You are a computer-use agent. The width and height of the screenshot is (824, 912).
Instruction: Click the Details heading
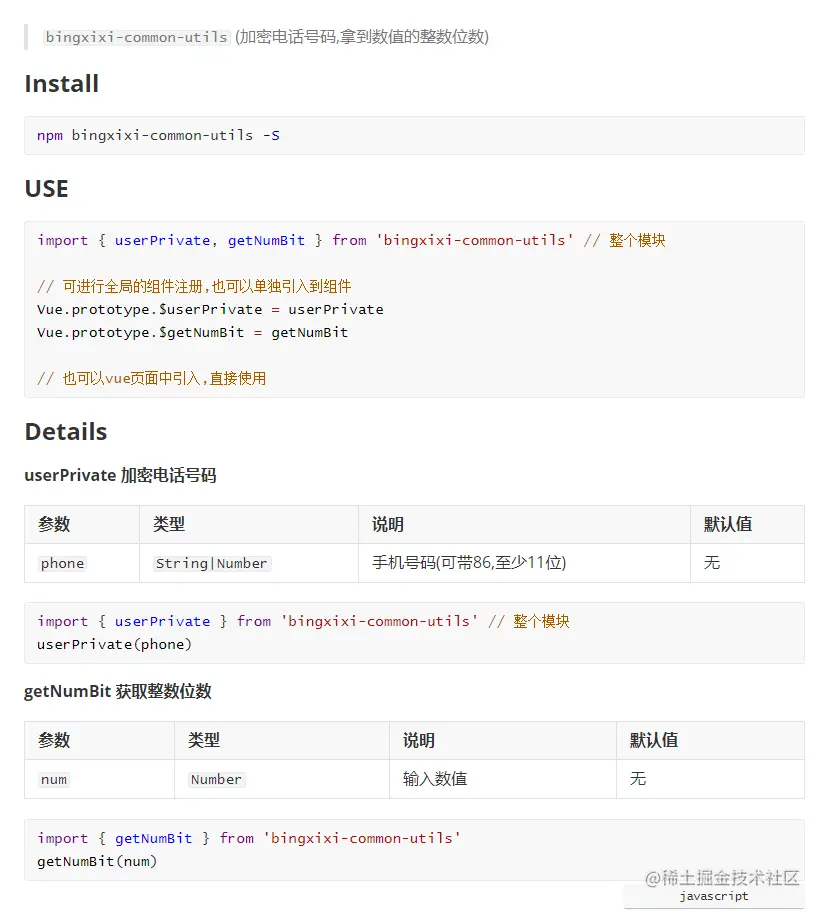point(65,432)
